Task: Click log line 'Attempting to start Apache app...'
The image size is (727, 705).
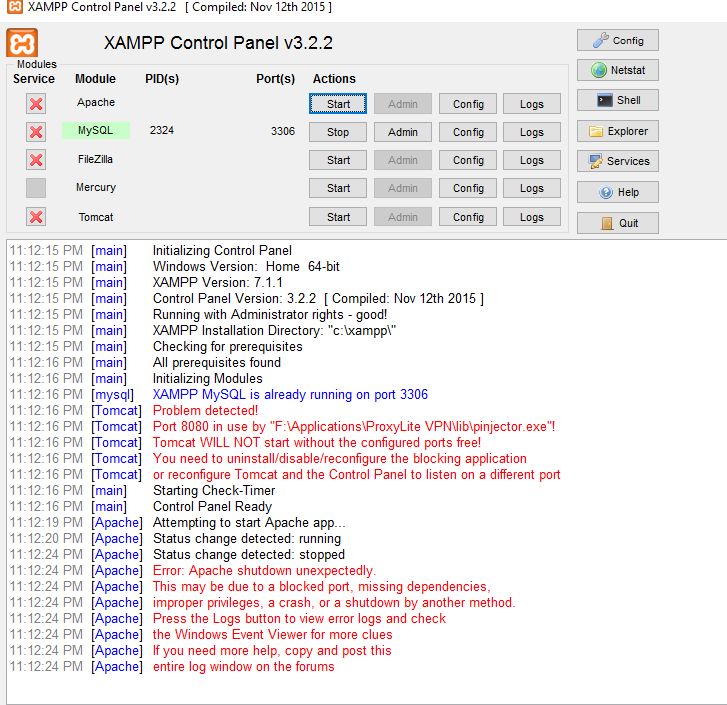Action: pyautogui.click(x=249, y=523)
